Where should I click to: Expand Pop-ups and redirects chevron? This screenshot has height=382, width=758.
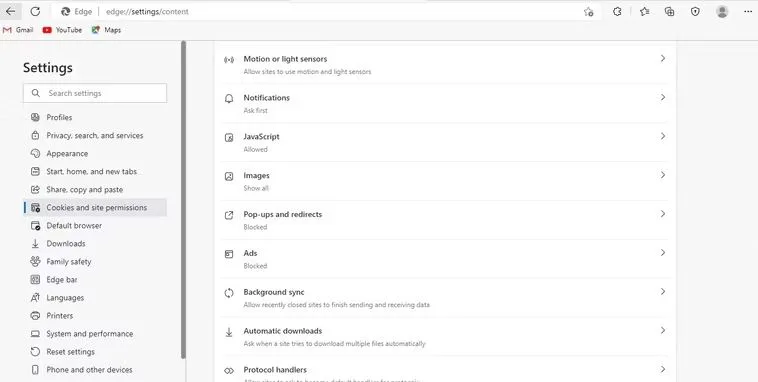[x=663, y=214]
